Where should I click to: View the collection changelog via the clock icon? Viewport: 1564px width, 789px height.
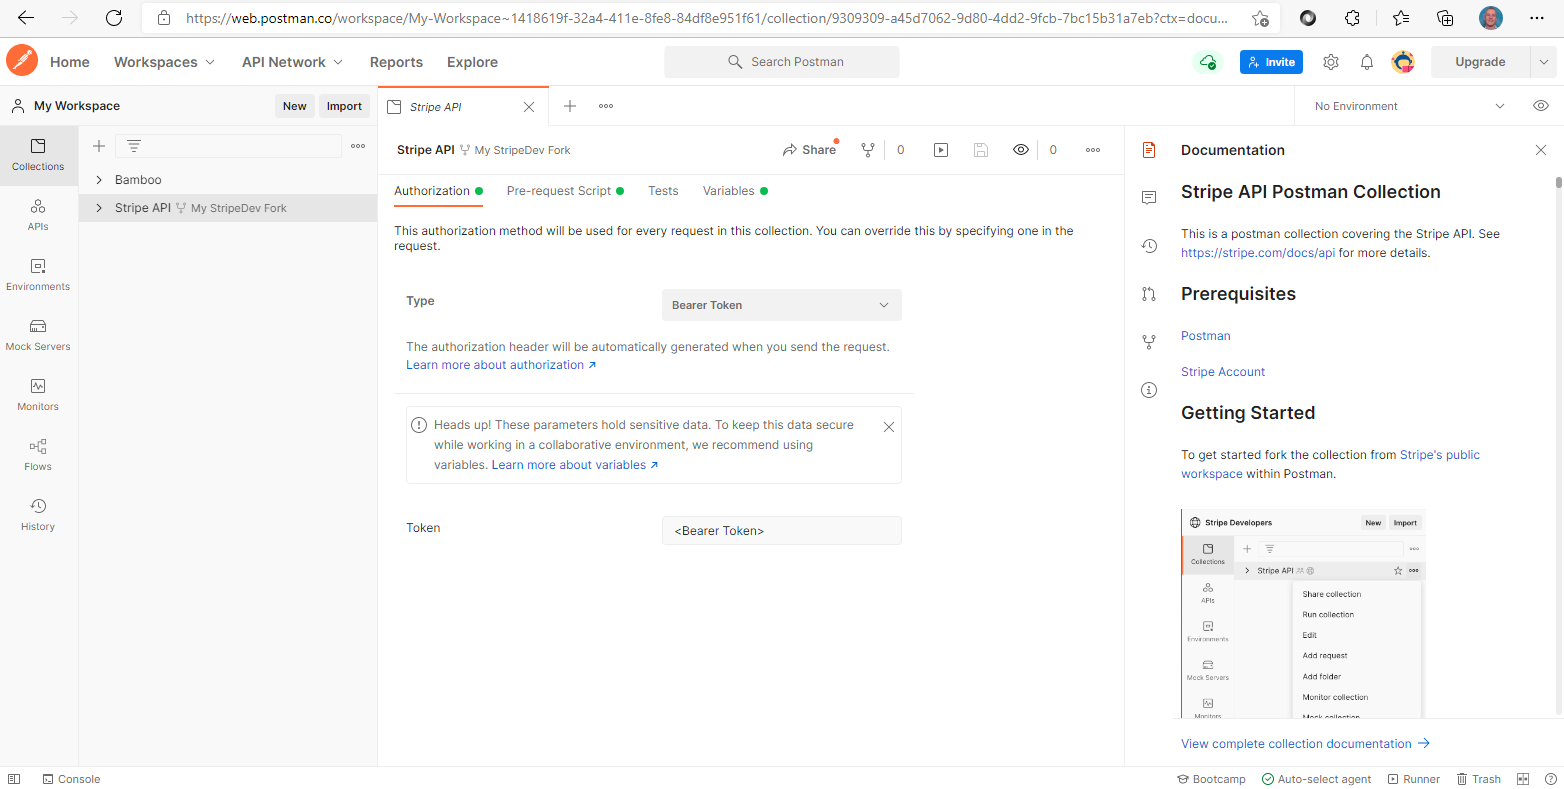[x=1149, y=245]
